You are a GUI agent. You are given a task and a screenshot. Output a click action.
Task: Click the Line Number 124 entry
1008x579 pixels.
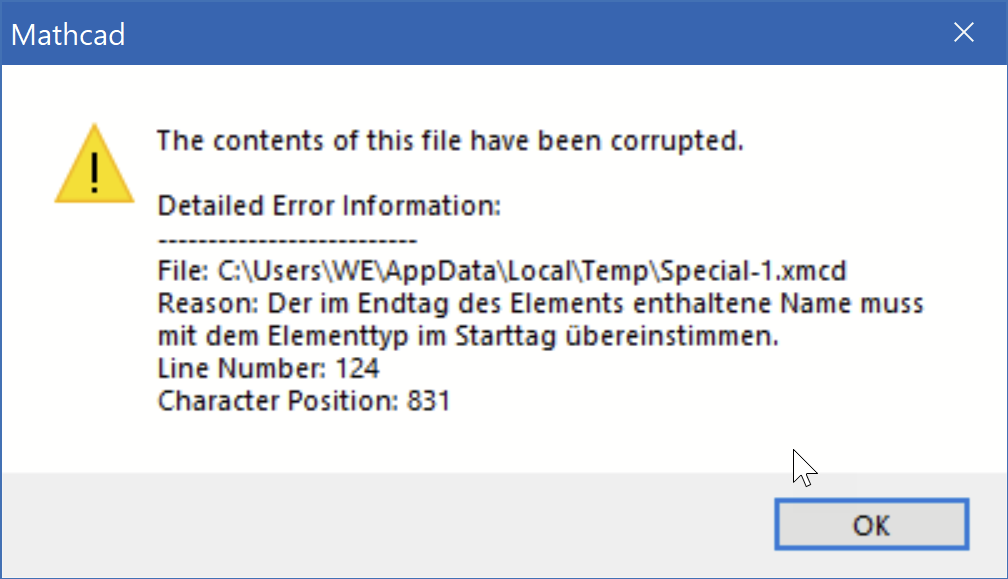pos(268,368)
